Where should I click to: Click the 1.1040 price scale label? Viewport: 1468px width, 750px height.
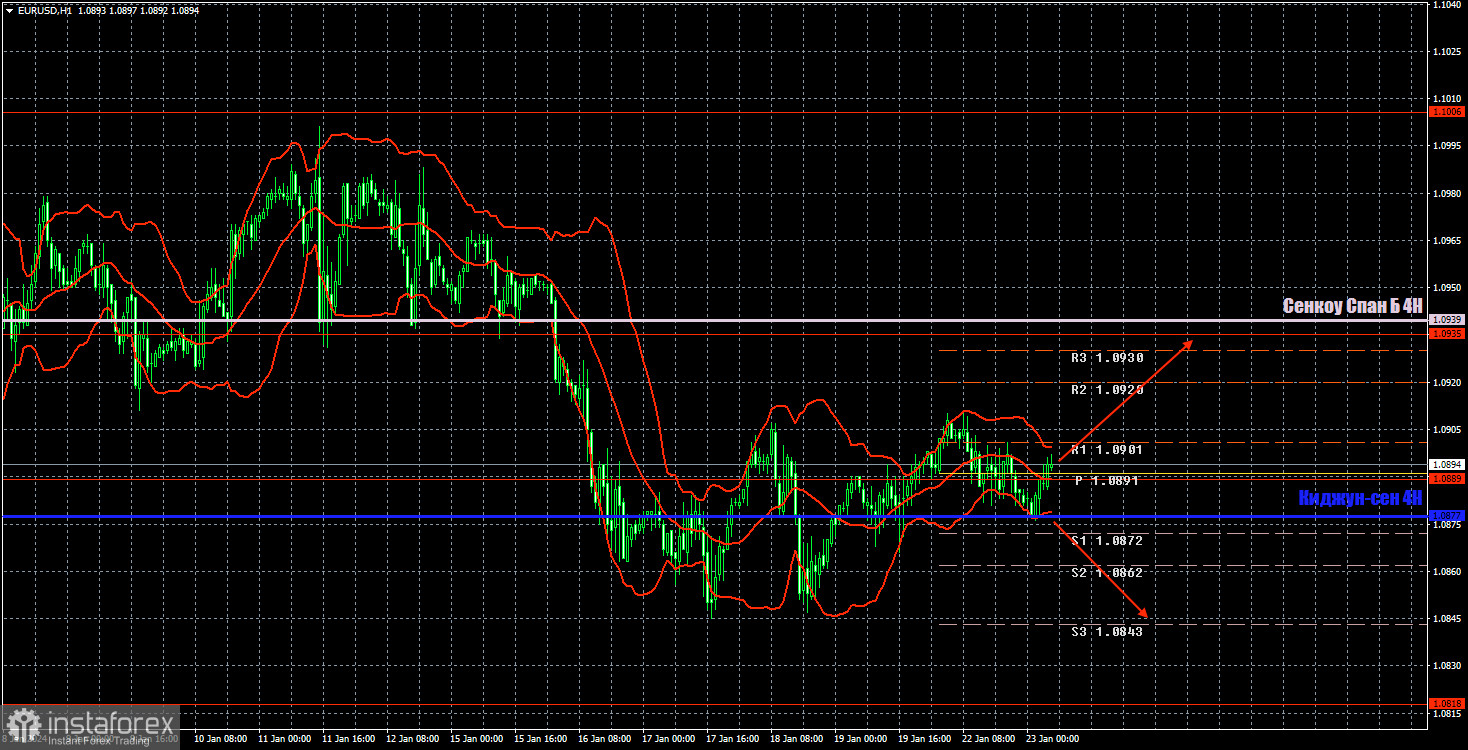pos(1446,5)
